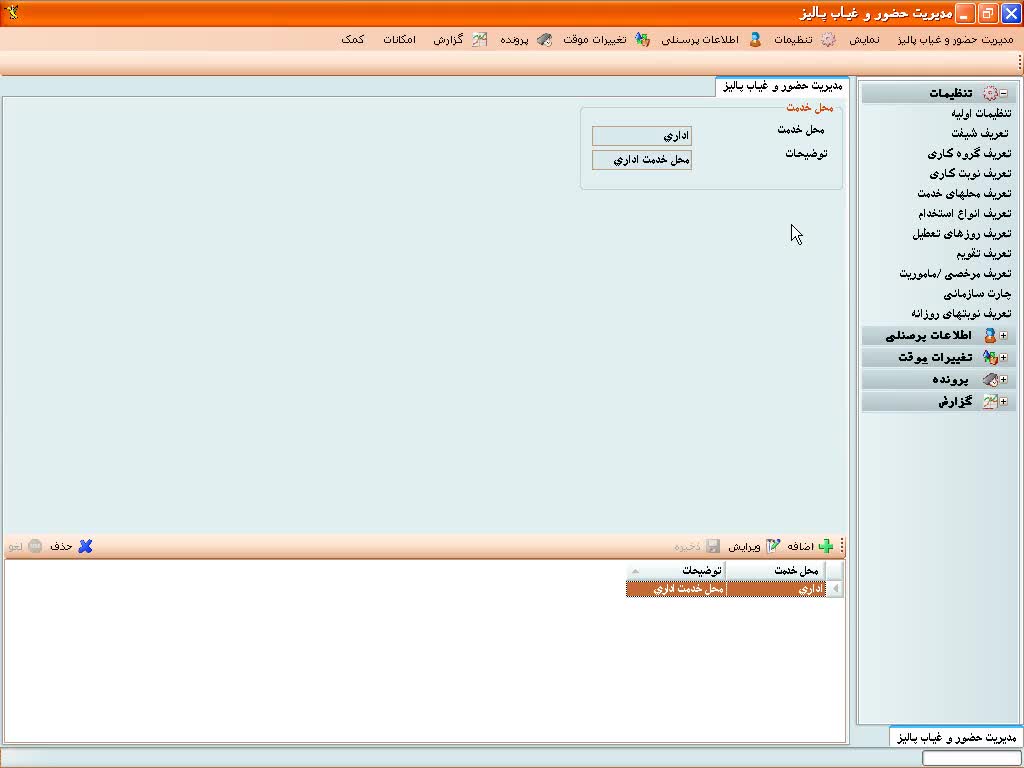Click the icon in تغییرات موقت sidebar header

pyautogui.click(x=990, y=358)
